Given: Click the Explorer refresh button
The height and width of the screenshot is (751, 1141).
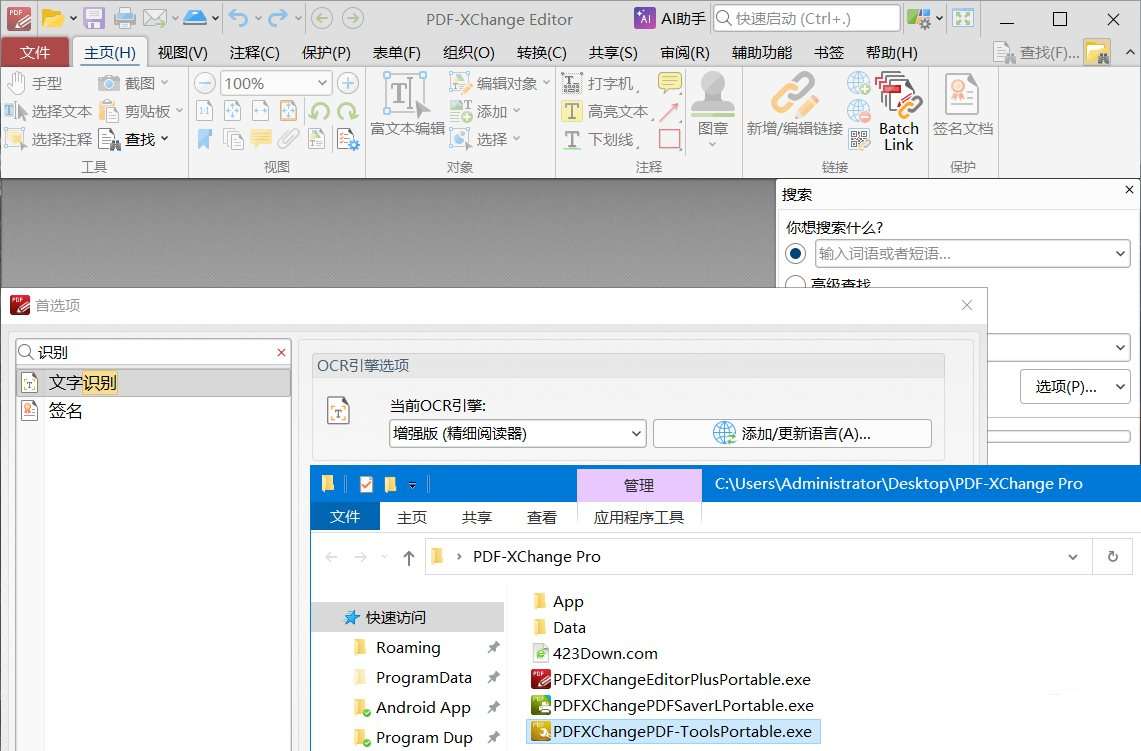Looking at the screenshot, I should tap(1113, 557).
